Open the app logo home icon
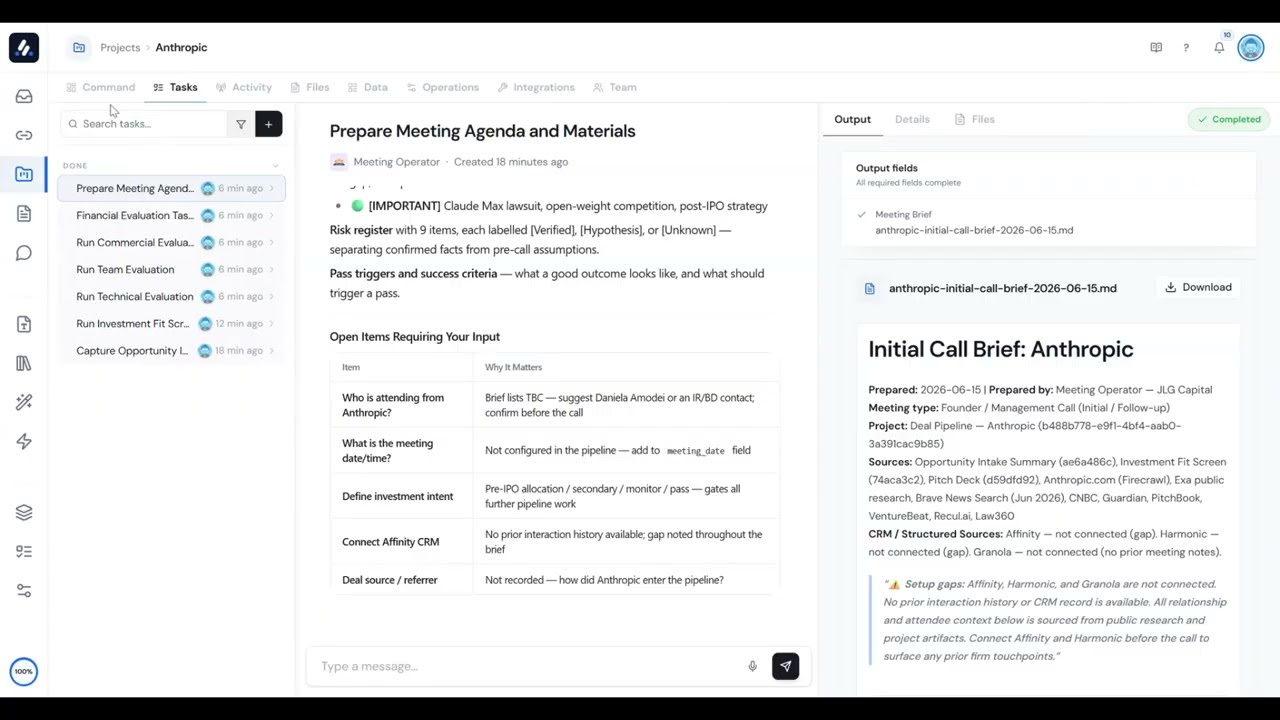Viewport: 1280px width, 720px height. (x=24, y=47)
